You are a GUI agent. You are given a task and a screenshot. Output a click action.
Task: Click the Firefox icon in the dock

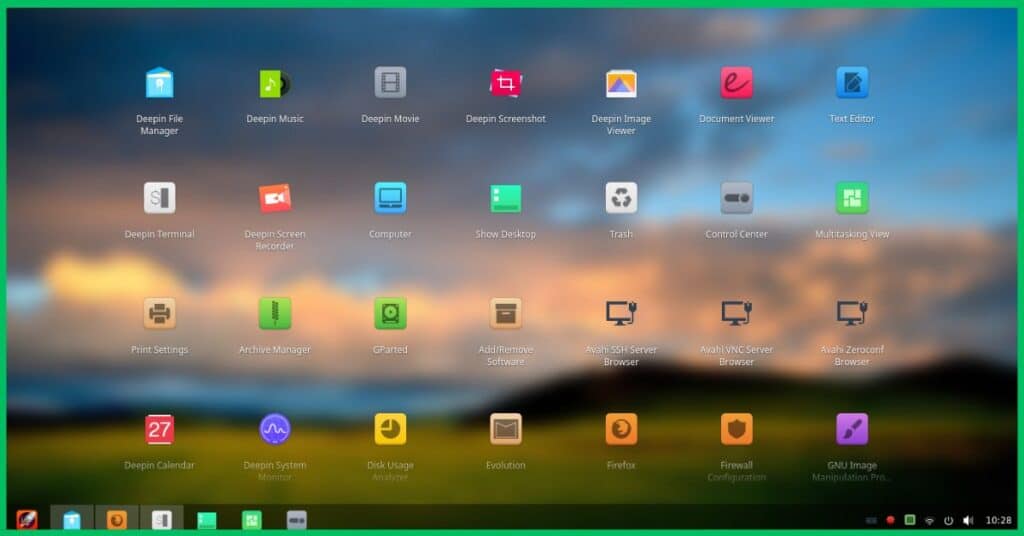[x=117, y=520]
